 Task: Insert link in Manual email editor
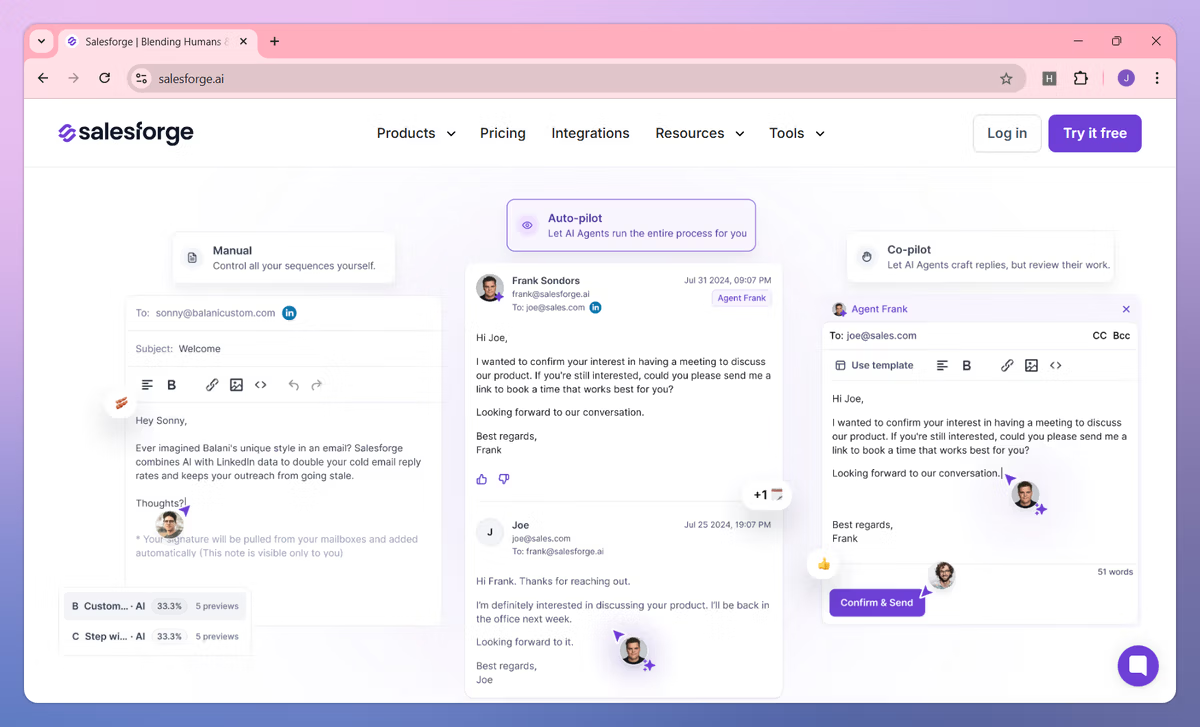(212, 385)
